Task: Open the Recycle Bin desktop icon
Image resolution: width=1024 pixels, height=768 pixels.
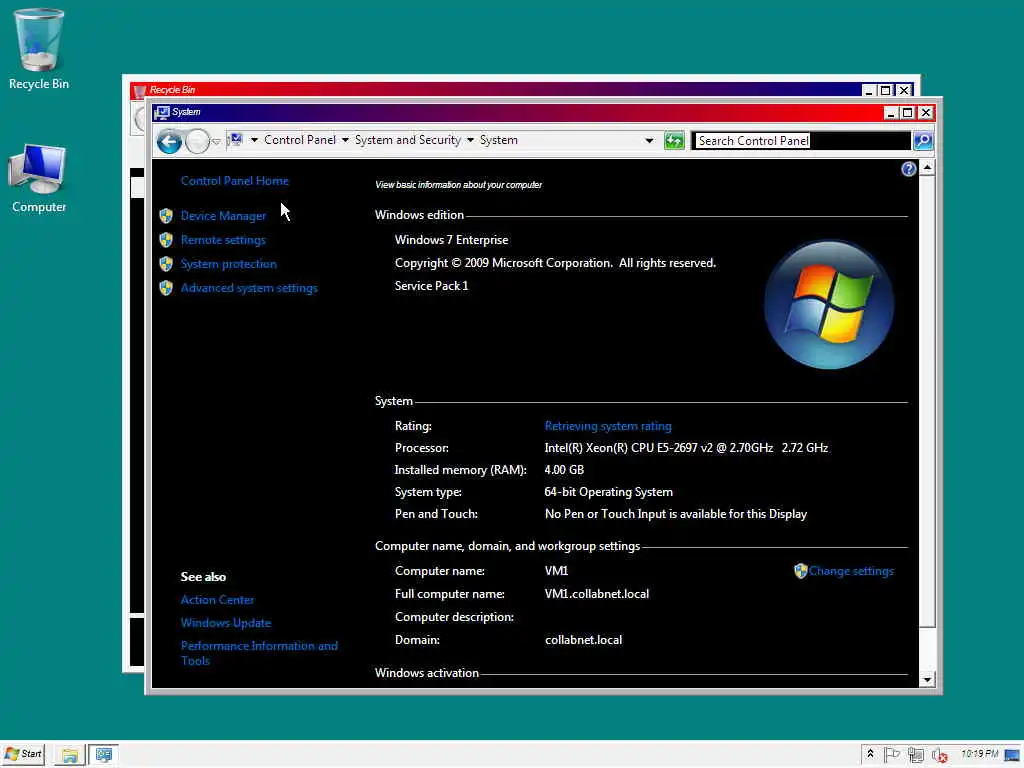Action: point(39,49)
